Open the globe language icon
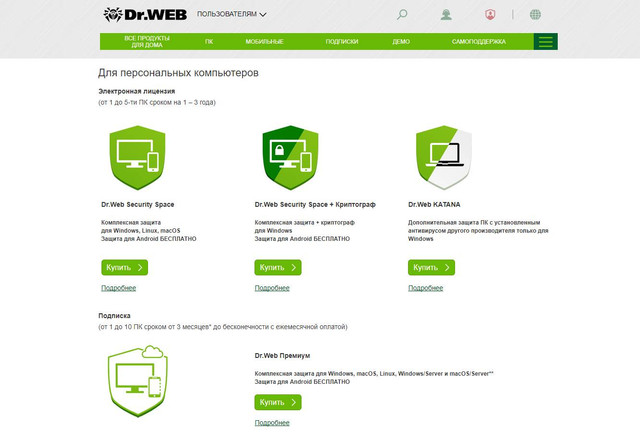This screenshot has width=640, height=439. tap(535, 15)
